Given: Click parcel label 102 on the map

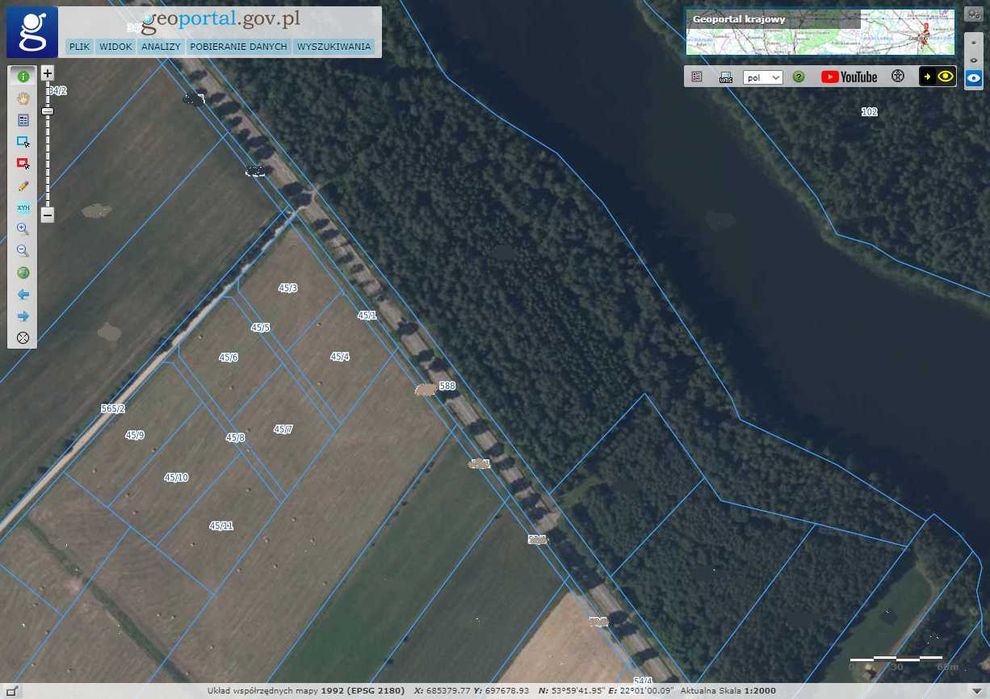Looking at the screenshot, I should tap(869, 112).
